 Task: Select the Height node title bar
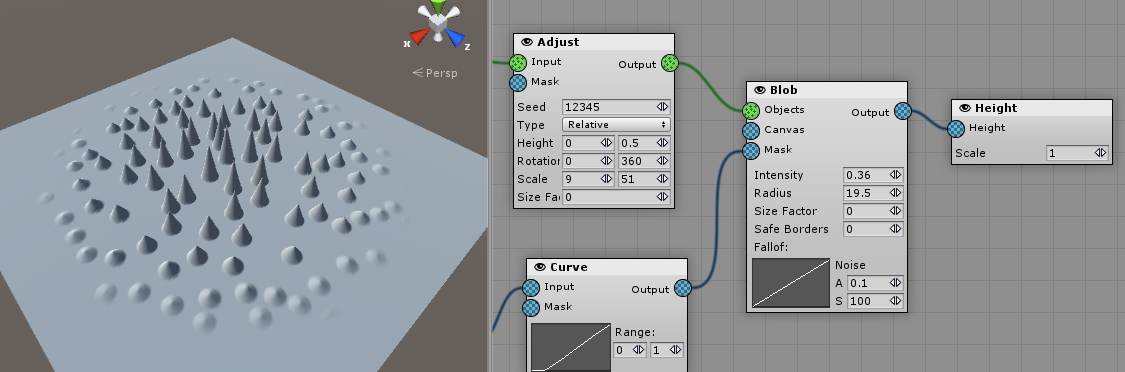pos(1032,108)
